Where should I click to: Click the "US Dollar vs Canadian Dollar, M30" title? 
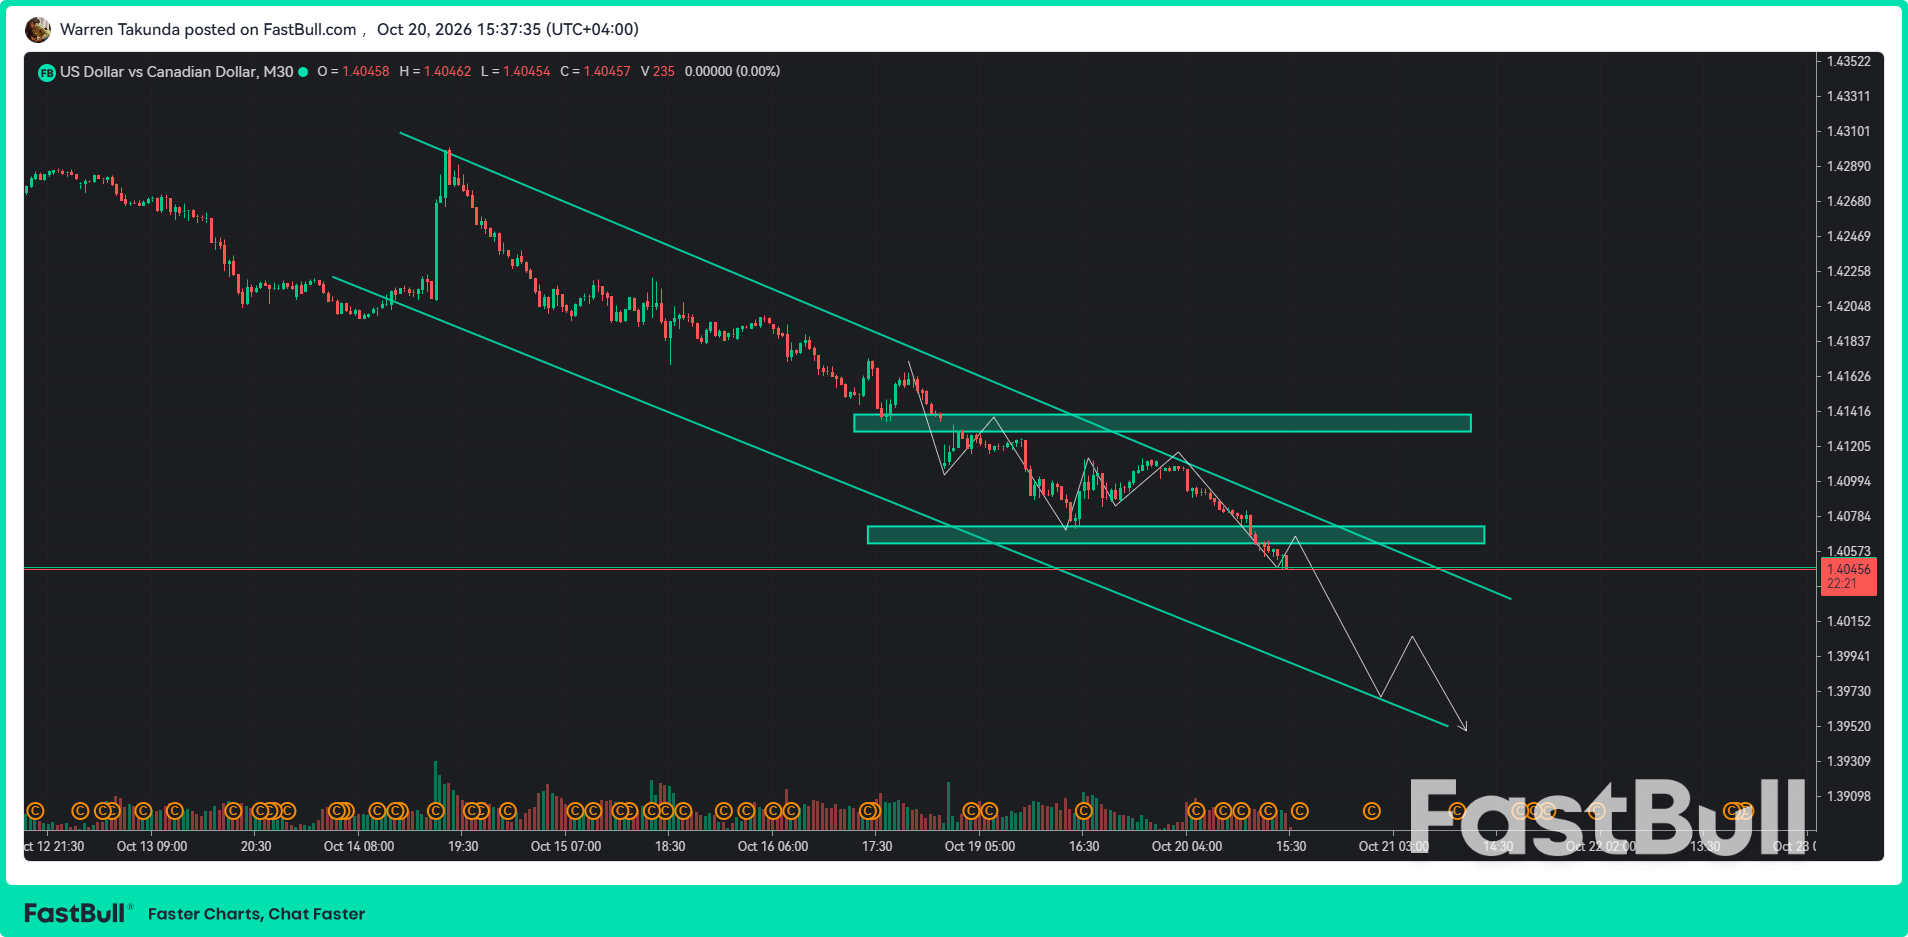(177, 72)
